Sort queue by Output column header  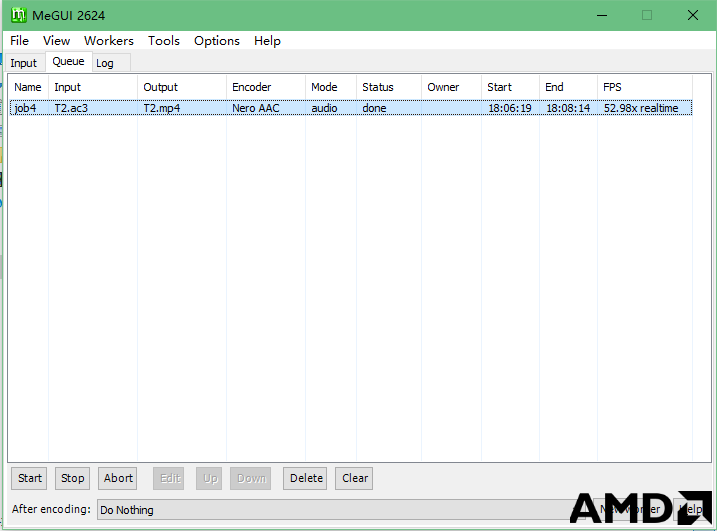click(x=182, y=87)
